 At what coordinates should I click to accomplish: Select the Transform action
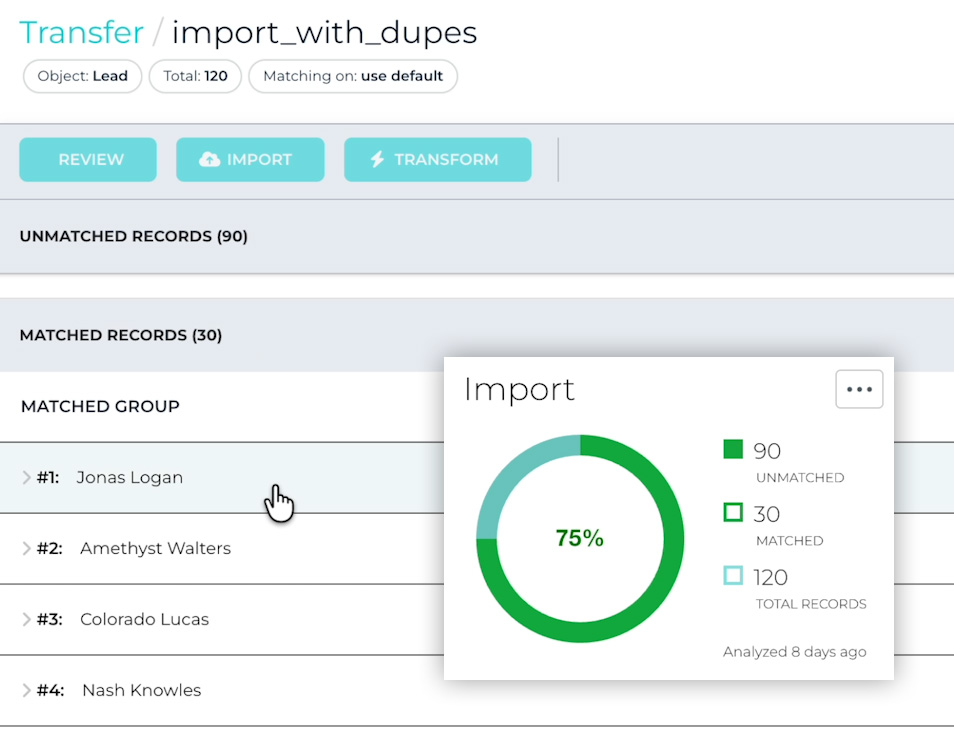[437, 159]
